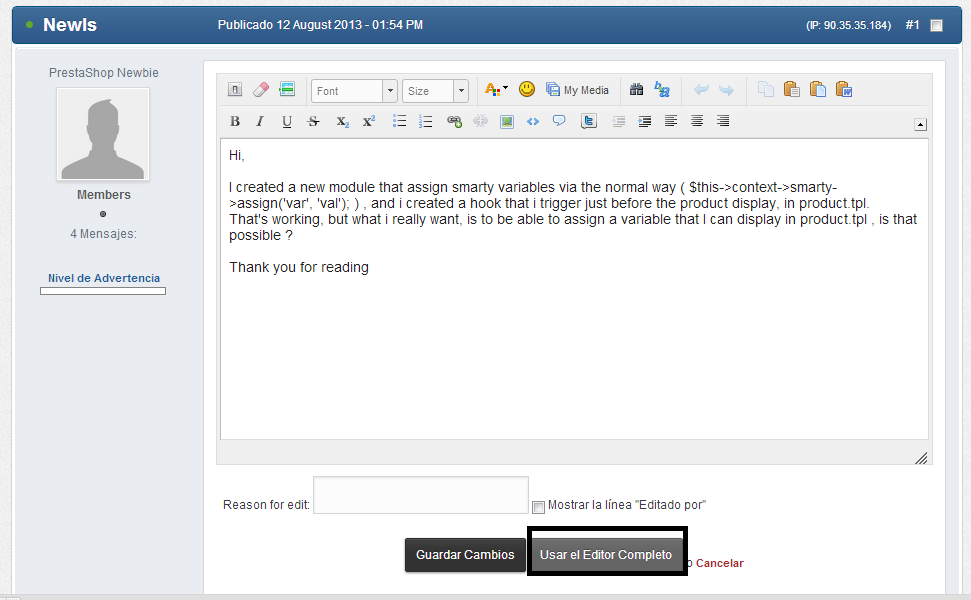The height and width of the screenshot is (600, 971).
Task: Tick the post #1 selection checkbox
Action: [x=936, y=26]
